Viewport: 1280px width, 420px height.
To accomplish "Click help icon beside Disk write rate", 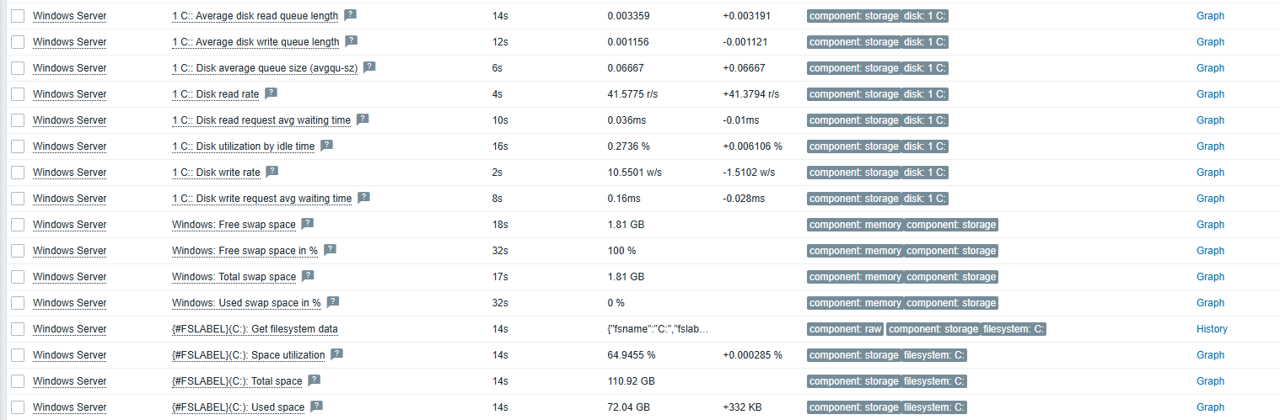I will [x=272, y=171].
